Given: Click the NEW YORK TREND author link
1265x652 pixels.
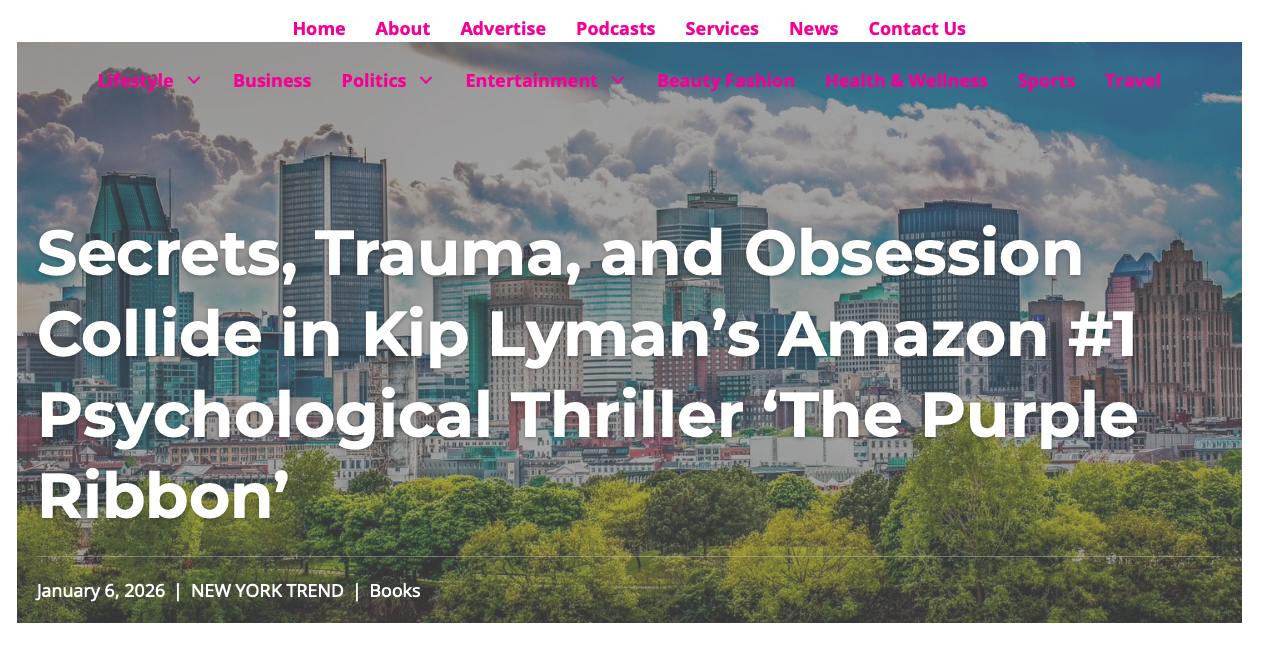Looking at the screenshot, I should point(267,591).
